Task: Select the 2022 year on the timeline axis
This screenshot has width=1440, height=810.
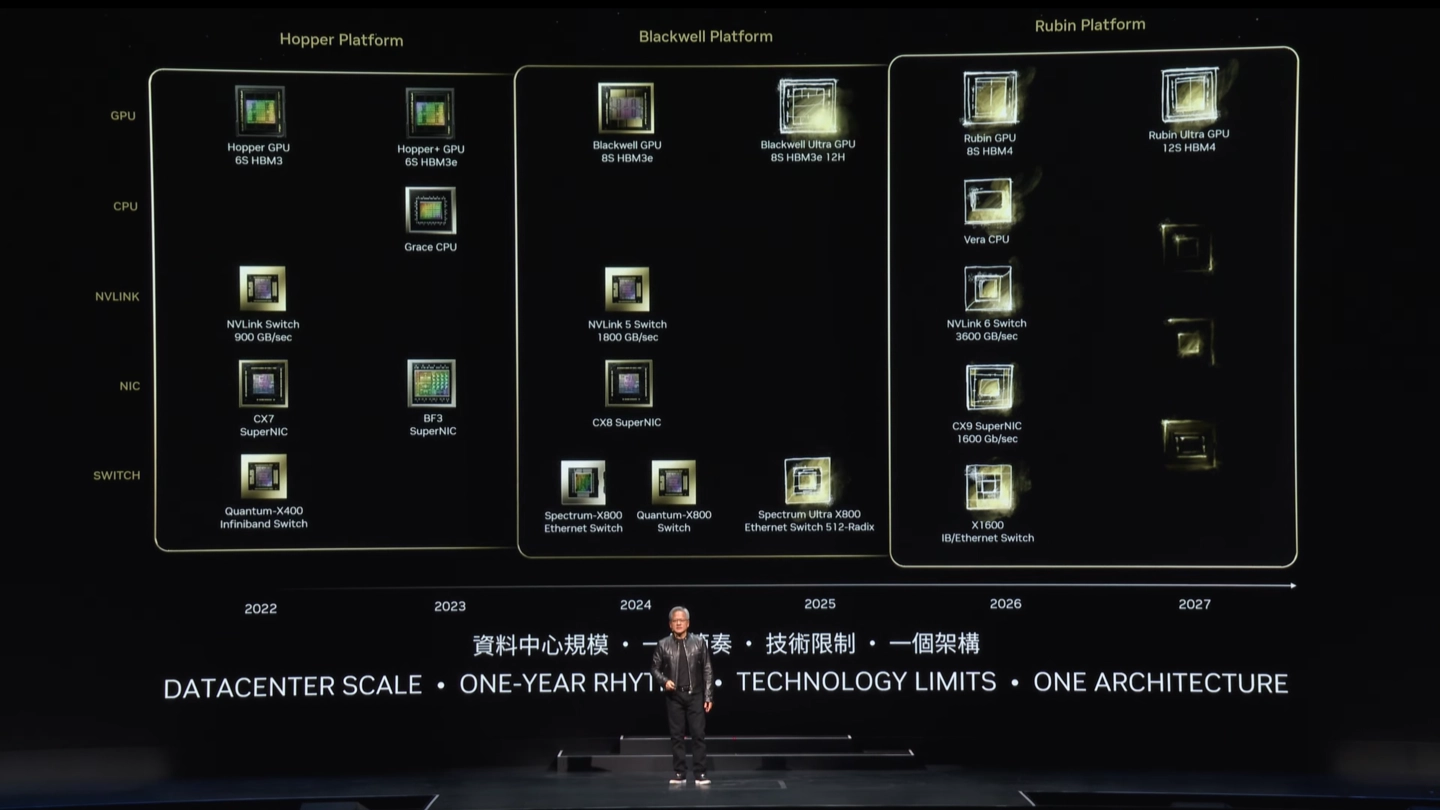Action: (x=262, y=607)
